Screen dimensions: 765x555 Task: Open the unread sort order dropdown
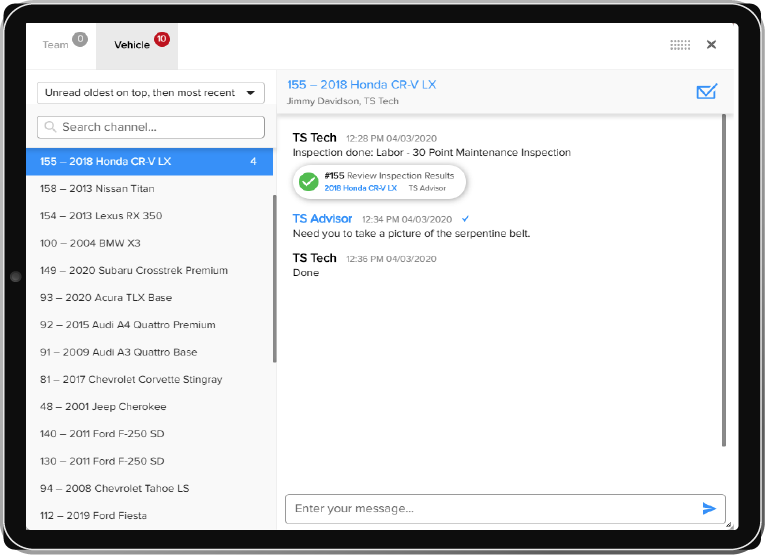[x=150, y=93]
